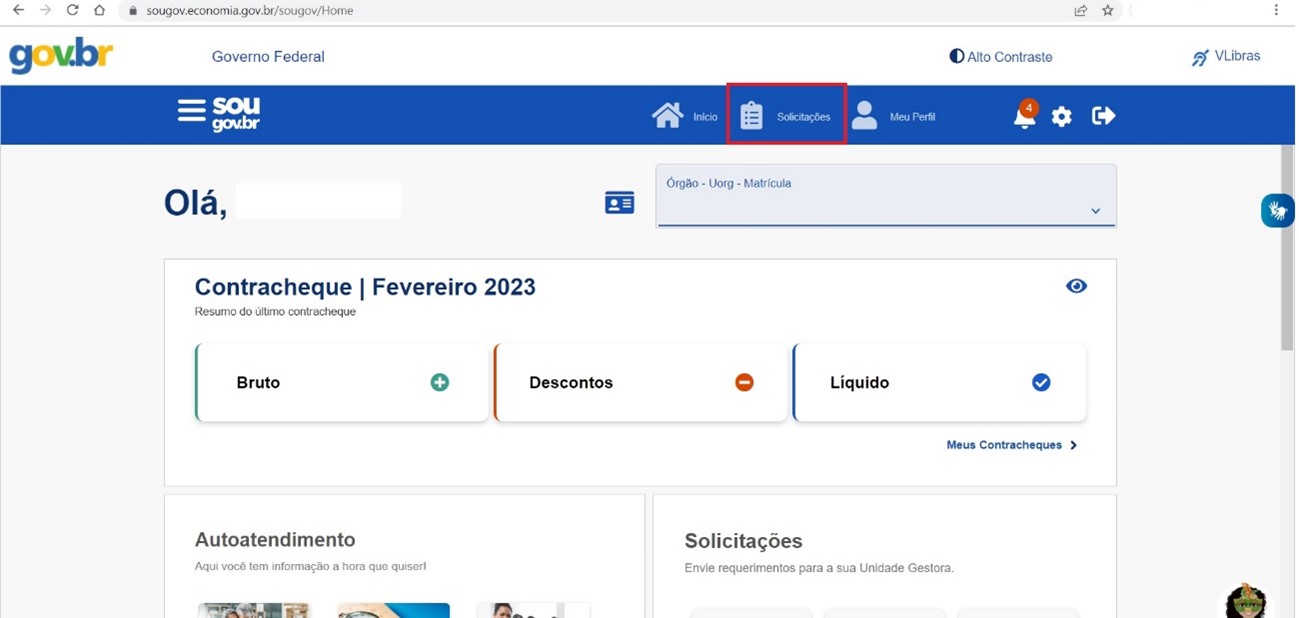Open settings gear icon in header
This screenshot has width=1299, height=618.
pos(1061,117)
